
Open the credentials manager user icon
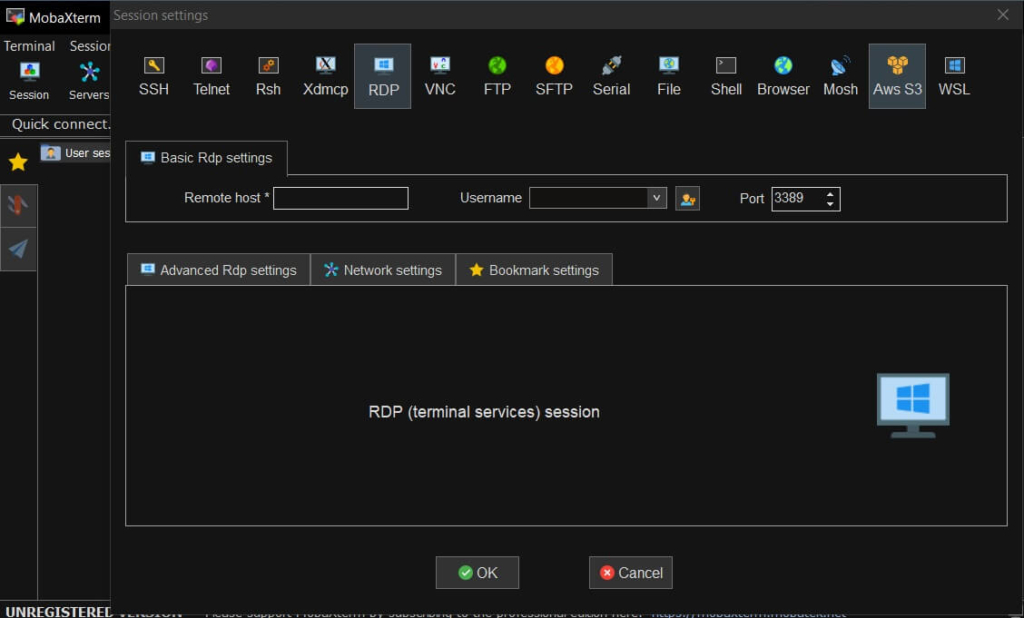pos(687,199)
